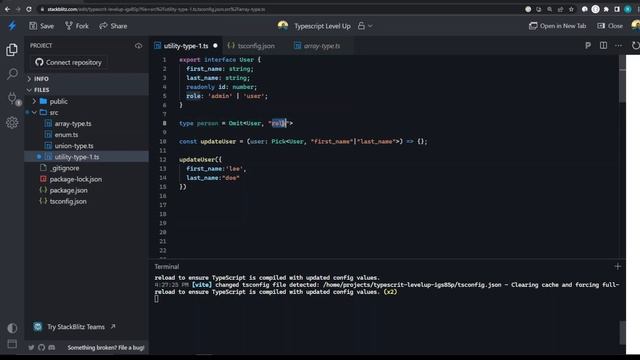Click the project emoji icon by title

(283, 26)
